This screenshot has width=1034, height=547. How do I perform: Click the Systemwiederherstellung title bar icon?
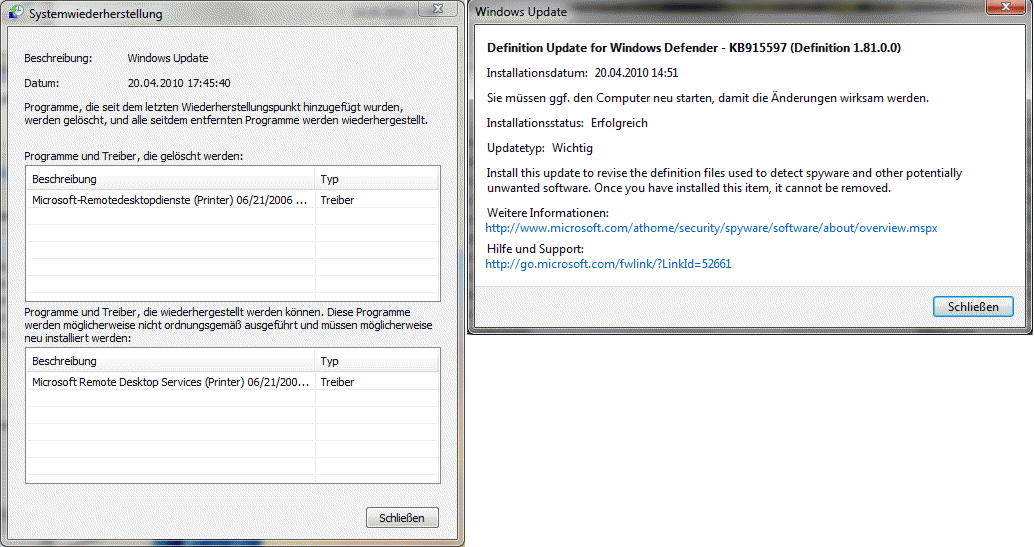[16, 13]
